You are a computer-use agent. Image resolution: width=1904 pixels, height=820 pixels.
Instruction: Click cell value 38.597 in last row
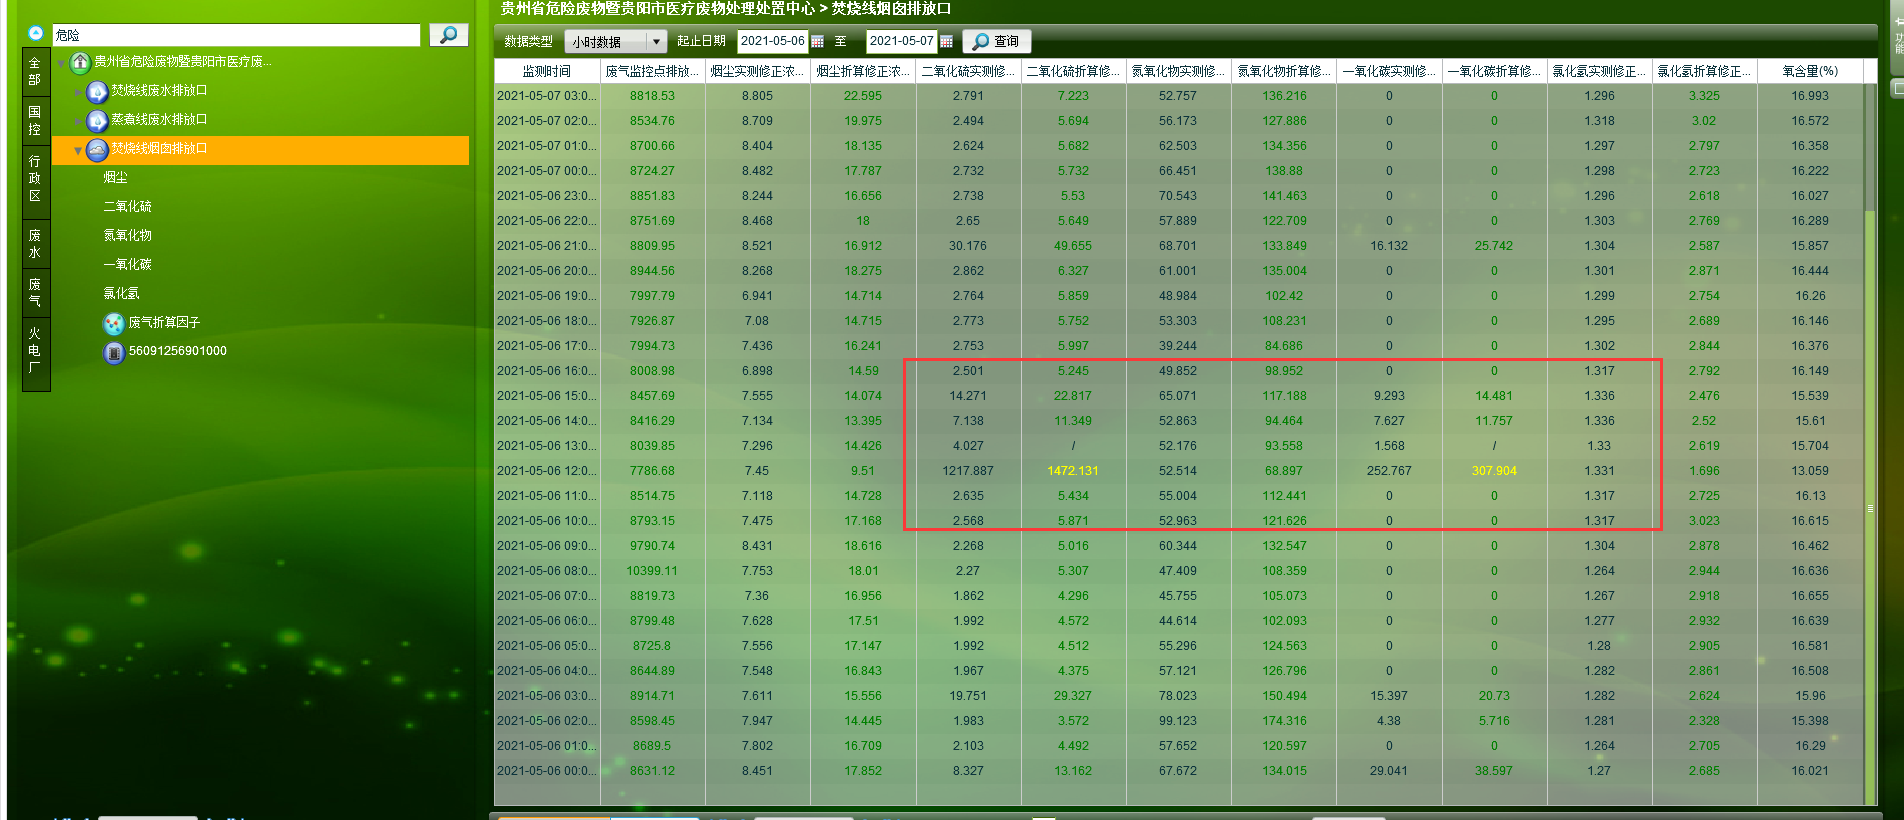pyautogui.click(x=1494, y=771)
